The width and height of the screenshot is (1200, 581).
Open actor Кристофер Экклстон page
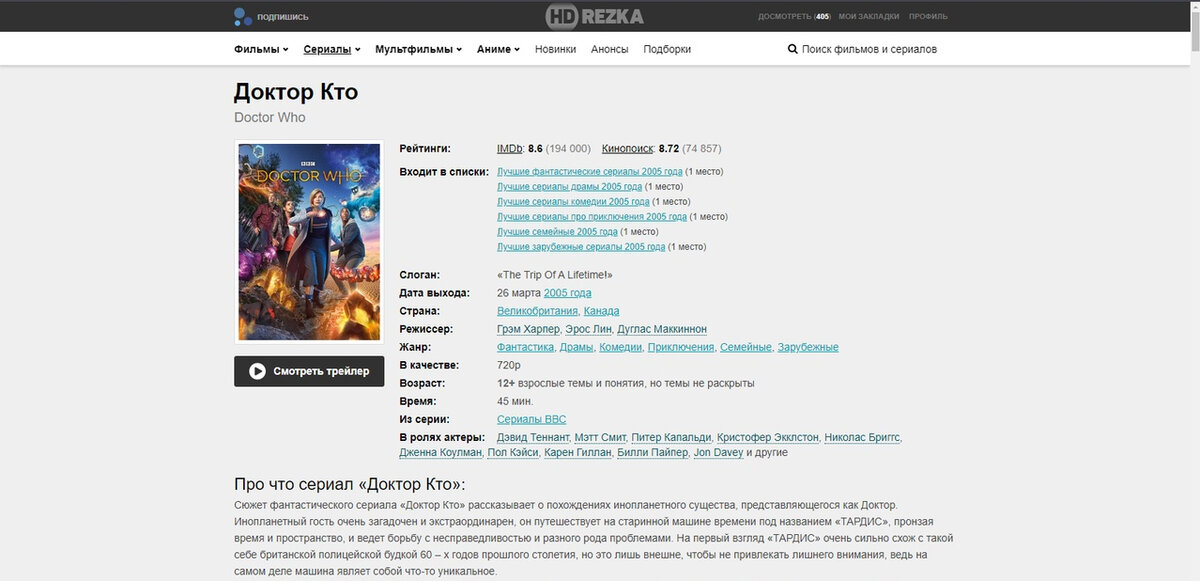click(768, 437)
